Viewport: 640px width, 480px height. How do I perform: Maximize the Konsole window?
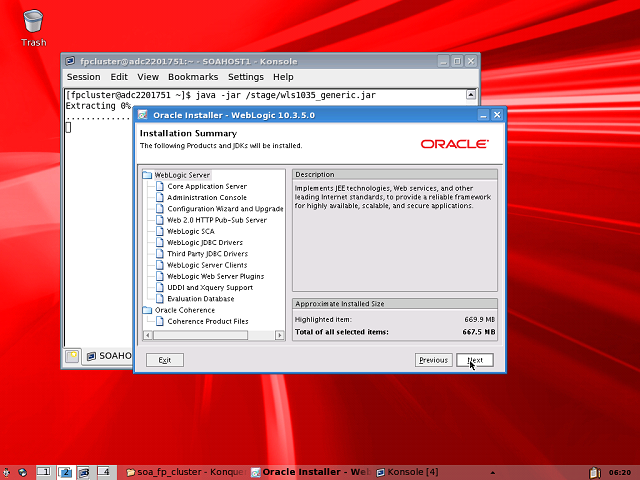457,62
